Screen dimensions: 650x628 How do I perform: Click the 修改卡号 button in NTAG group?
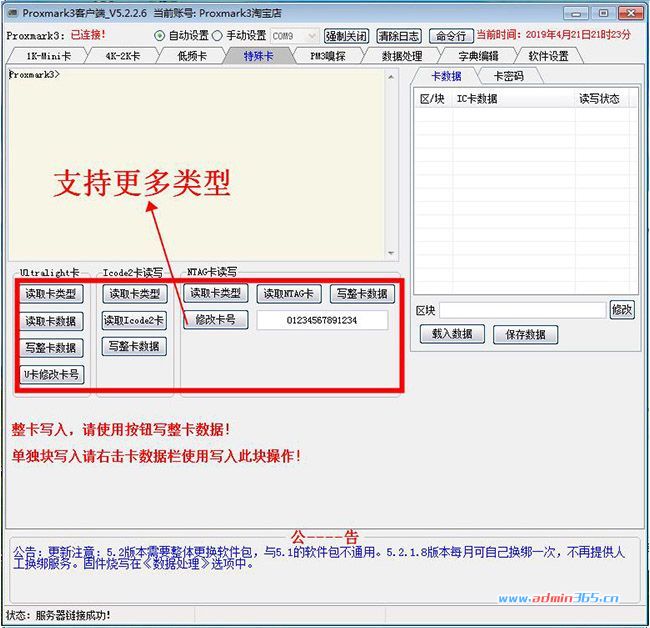[216, 320]
